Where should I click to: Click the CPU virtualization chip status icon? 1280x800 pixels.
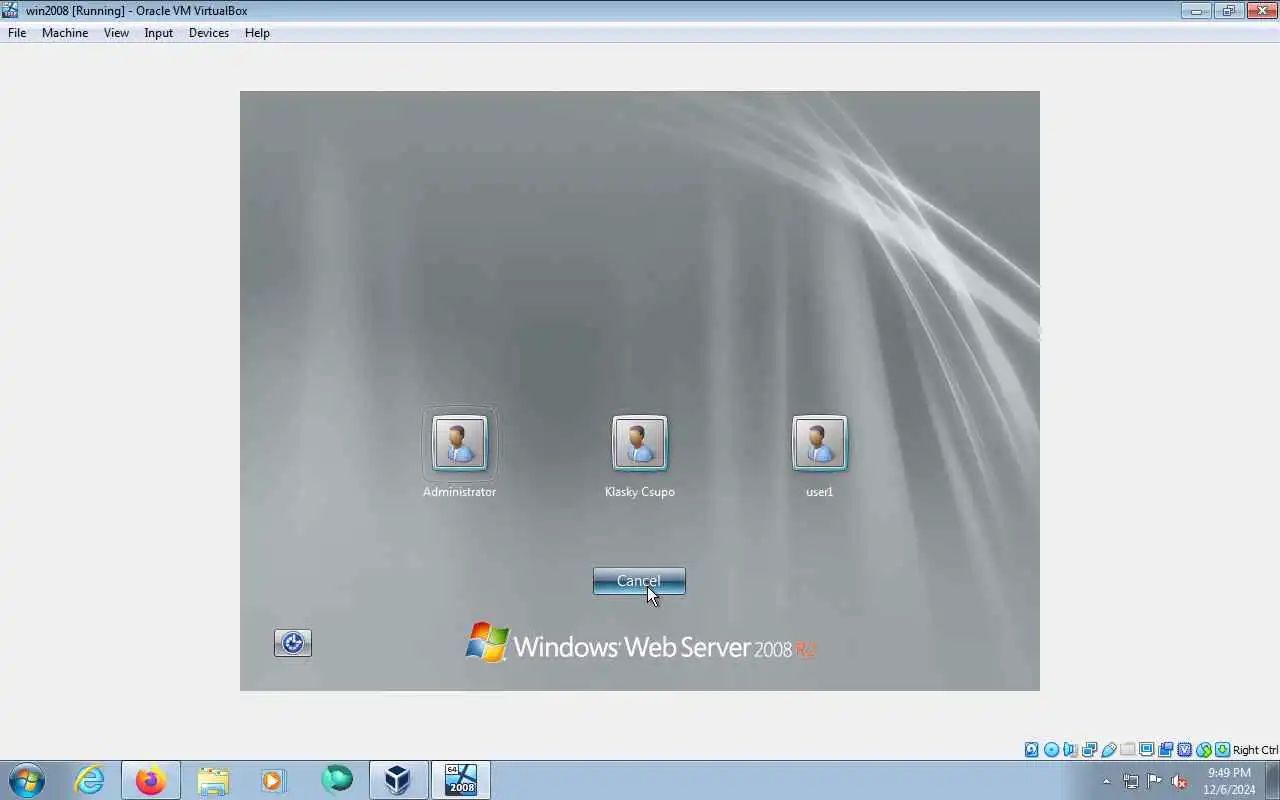point(1185,750)
